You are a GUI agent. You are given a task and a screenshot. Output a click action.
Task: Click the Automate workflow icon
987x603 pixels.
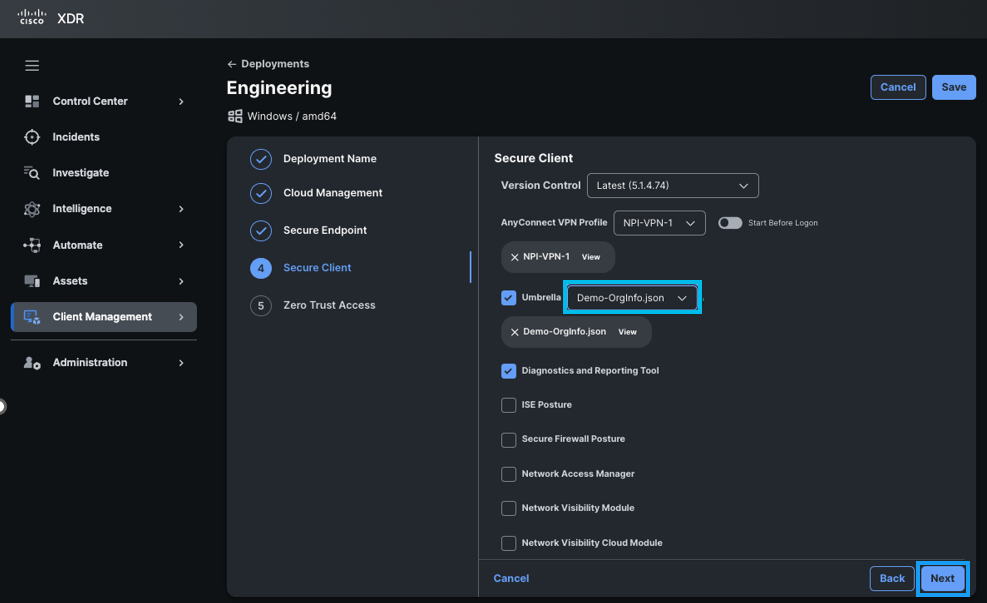point(32,245)
